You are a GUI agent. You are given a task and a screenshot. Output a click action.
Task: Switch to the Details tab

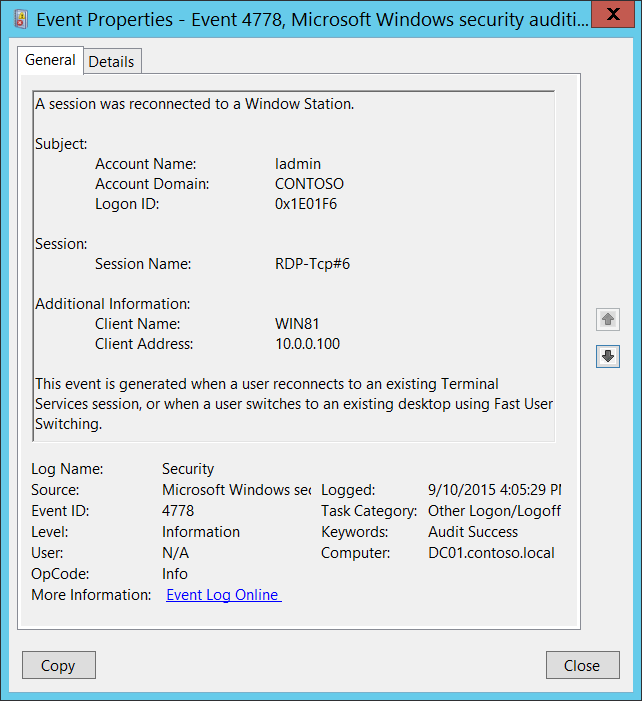[x=111, y=61]
